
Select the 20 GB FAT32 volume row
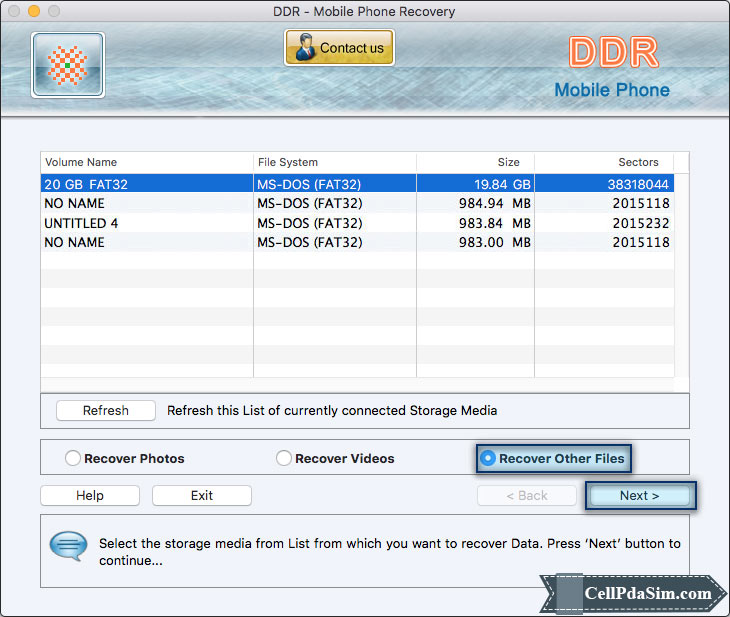click(357, 184)
